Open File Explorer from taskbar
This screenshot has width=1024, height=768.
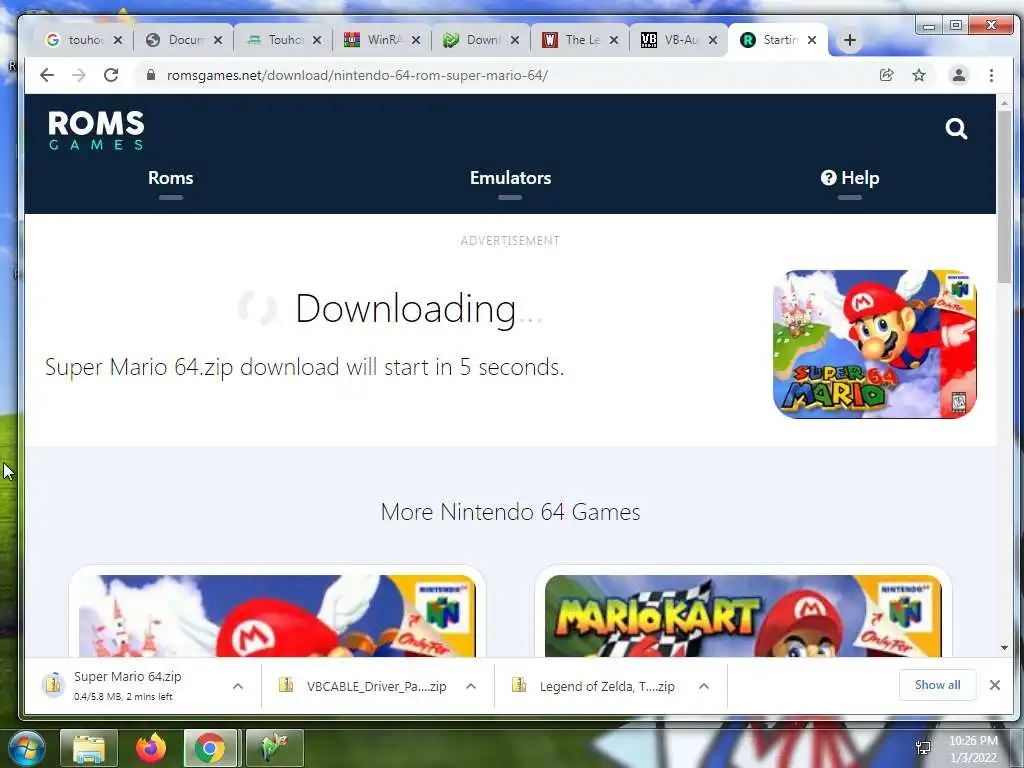point(89,748)
